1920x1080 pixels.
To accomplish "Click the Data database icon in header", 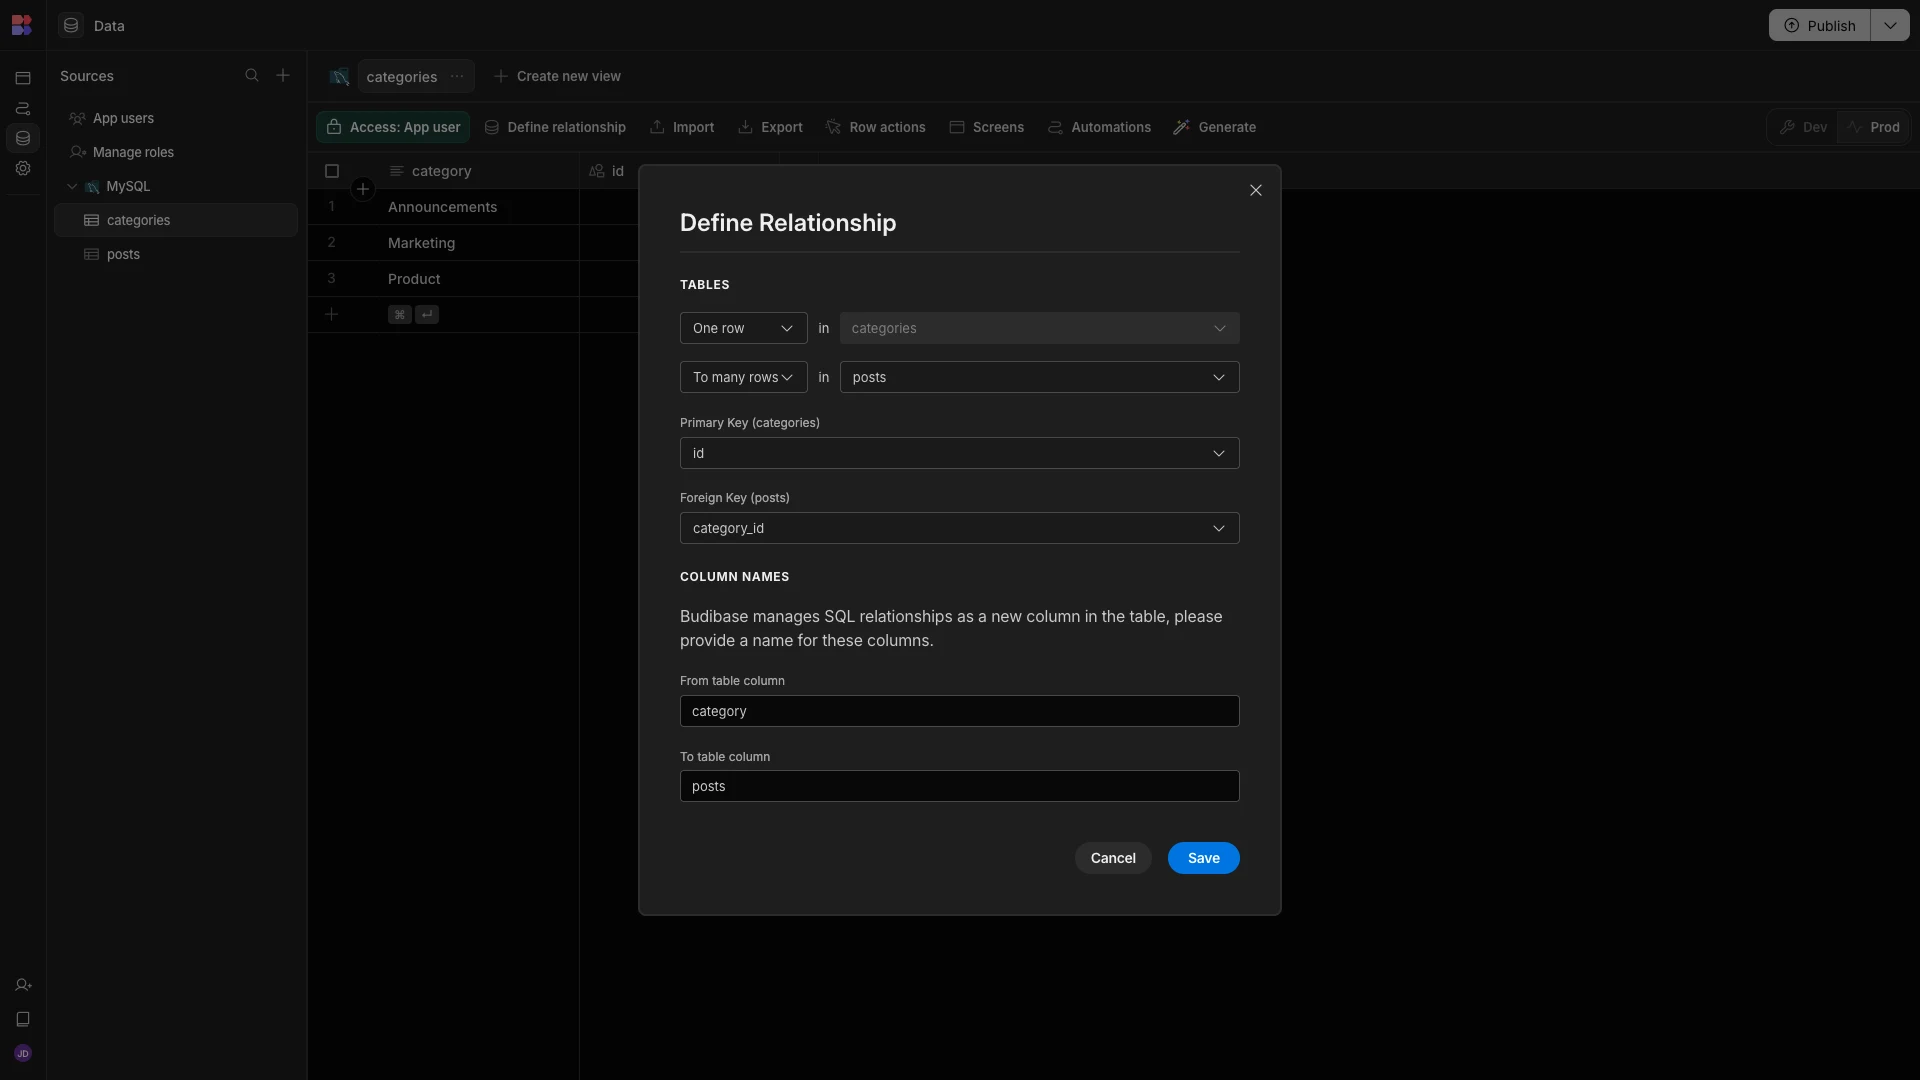I will [71, 25].
